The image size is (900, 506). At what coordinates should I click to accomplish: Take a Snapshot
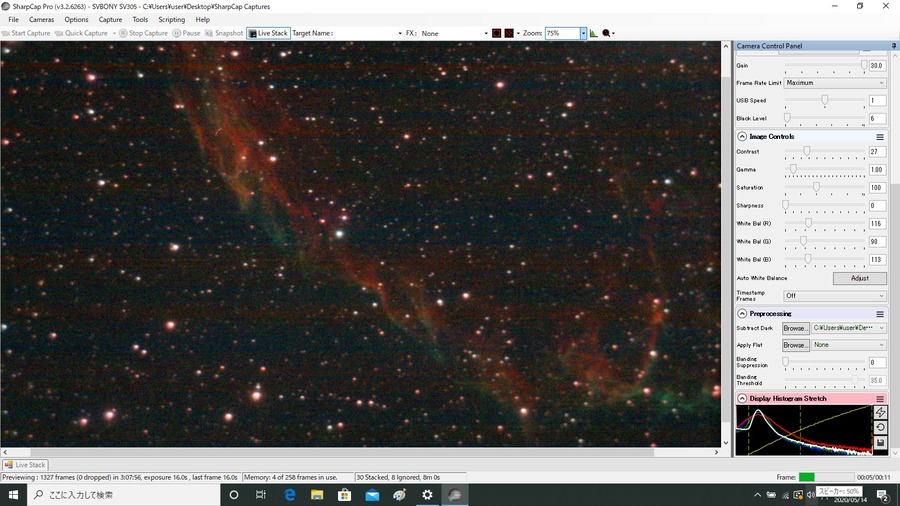(x=224, y=33)
